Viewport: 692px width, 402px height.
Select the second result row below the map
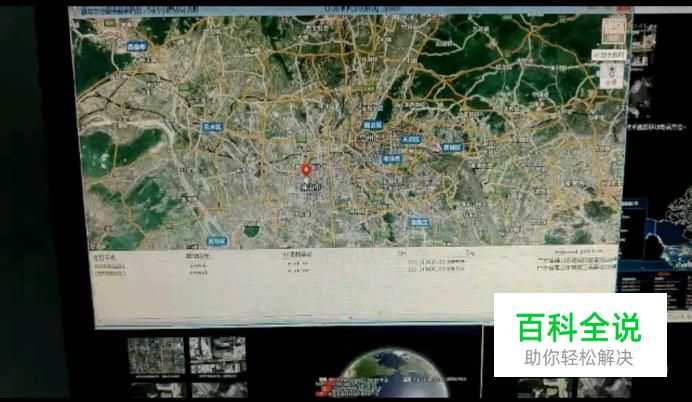354,271
